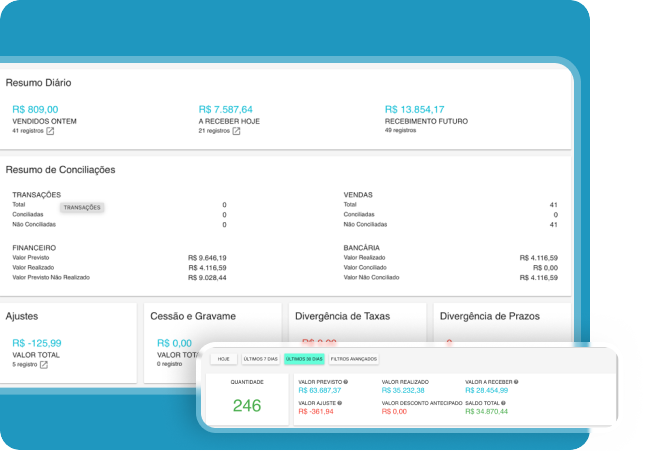The height and width of the screenshot is (451, 646).
Task: Click the R$ 7.587,64 A Receber Hoje value
Action: point(226,110)
